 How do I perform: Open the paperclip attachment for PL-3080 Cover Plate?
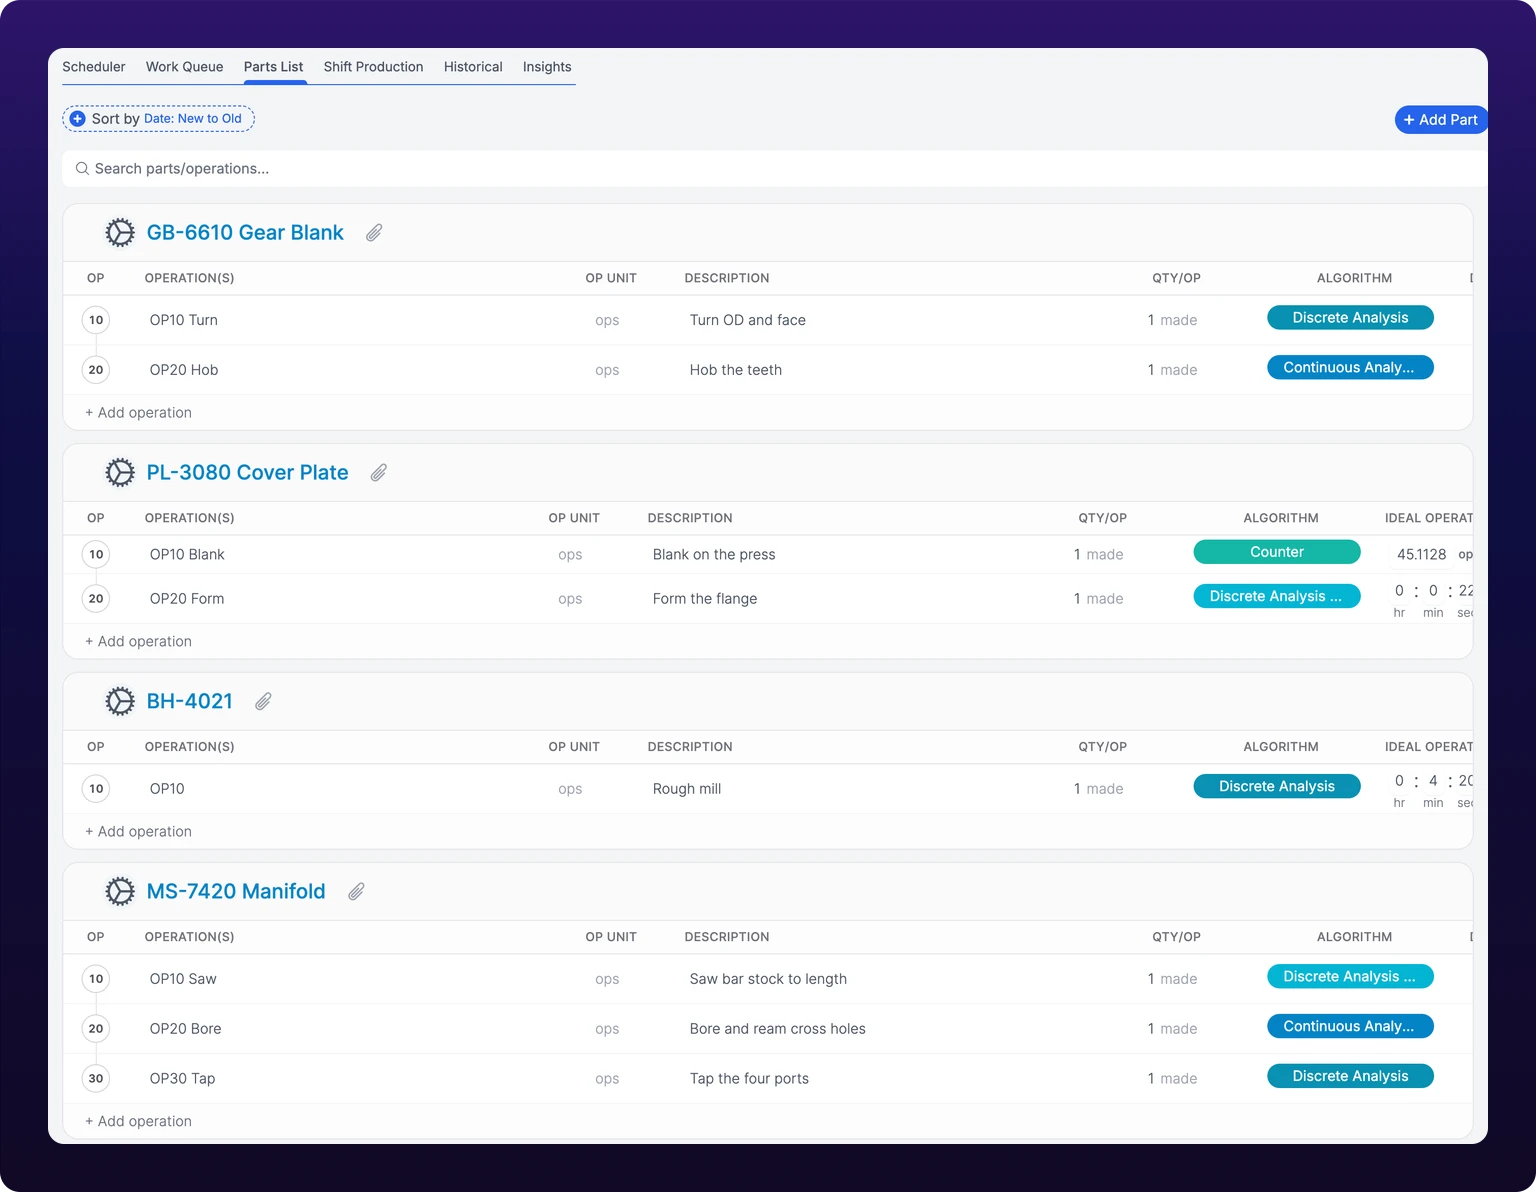379,473
